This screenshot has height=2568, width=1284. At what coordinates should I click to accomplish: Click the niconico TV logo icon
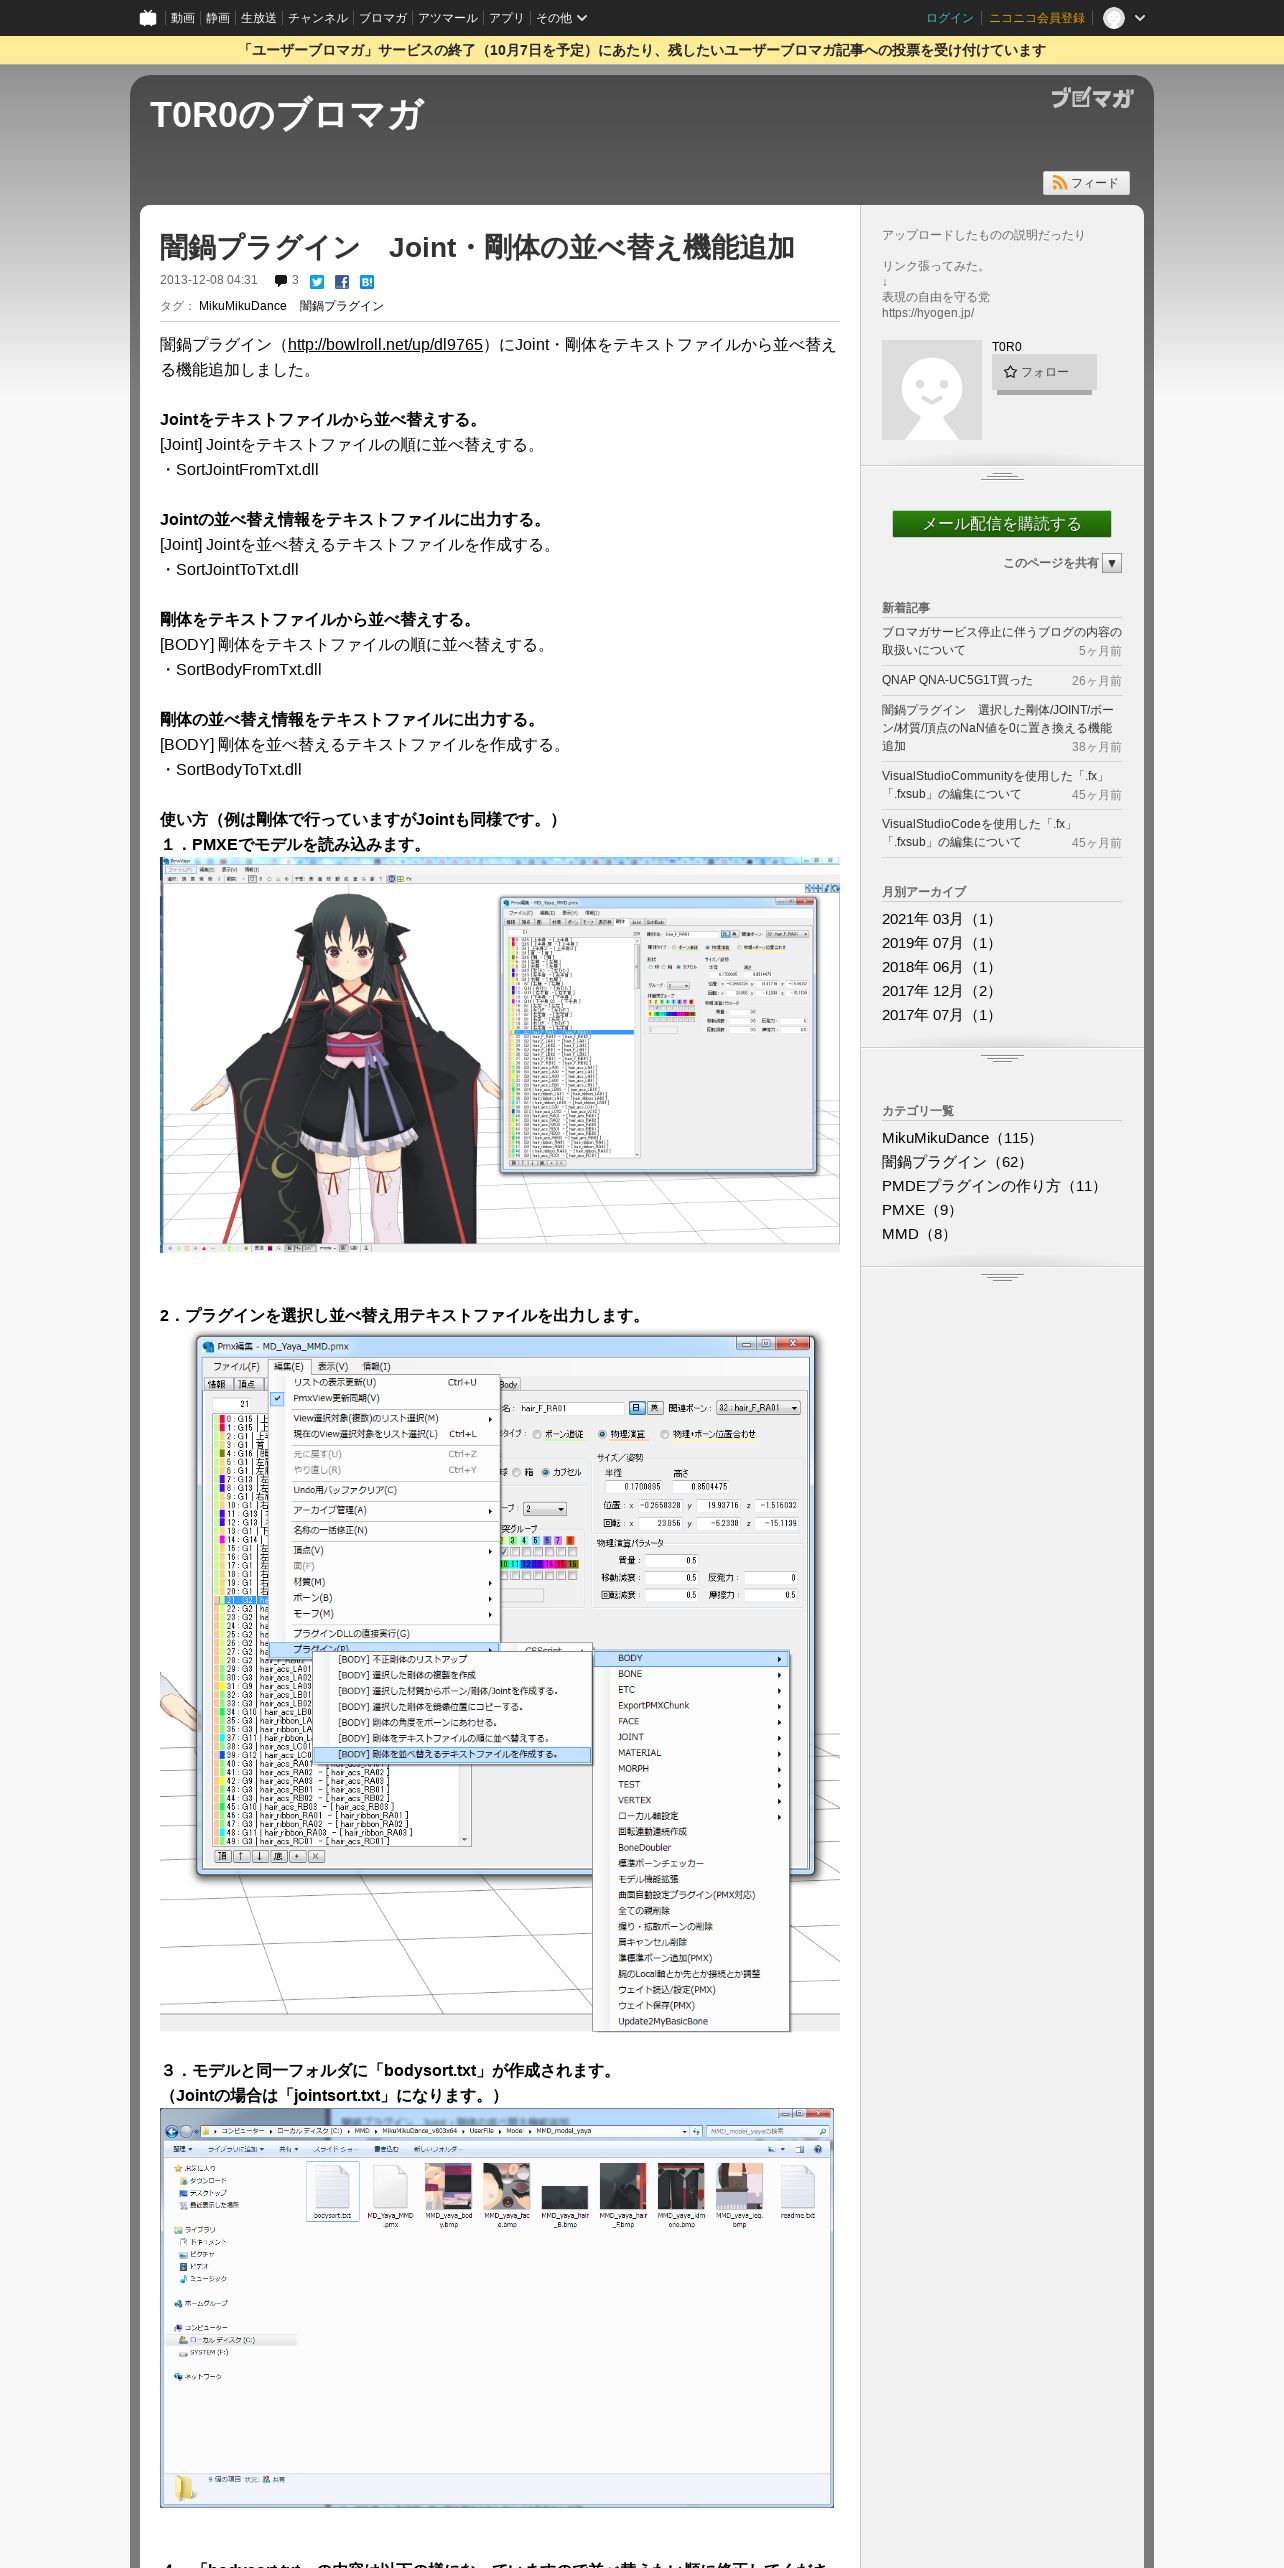pyautogui.click(x=148, y=18)
